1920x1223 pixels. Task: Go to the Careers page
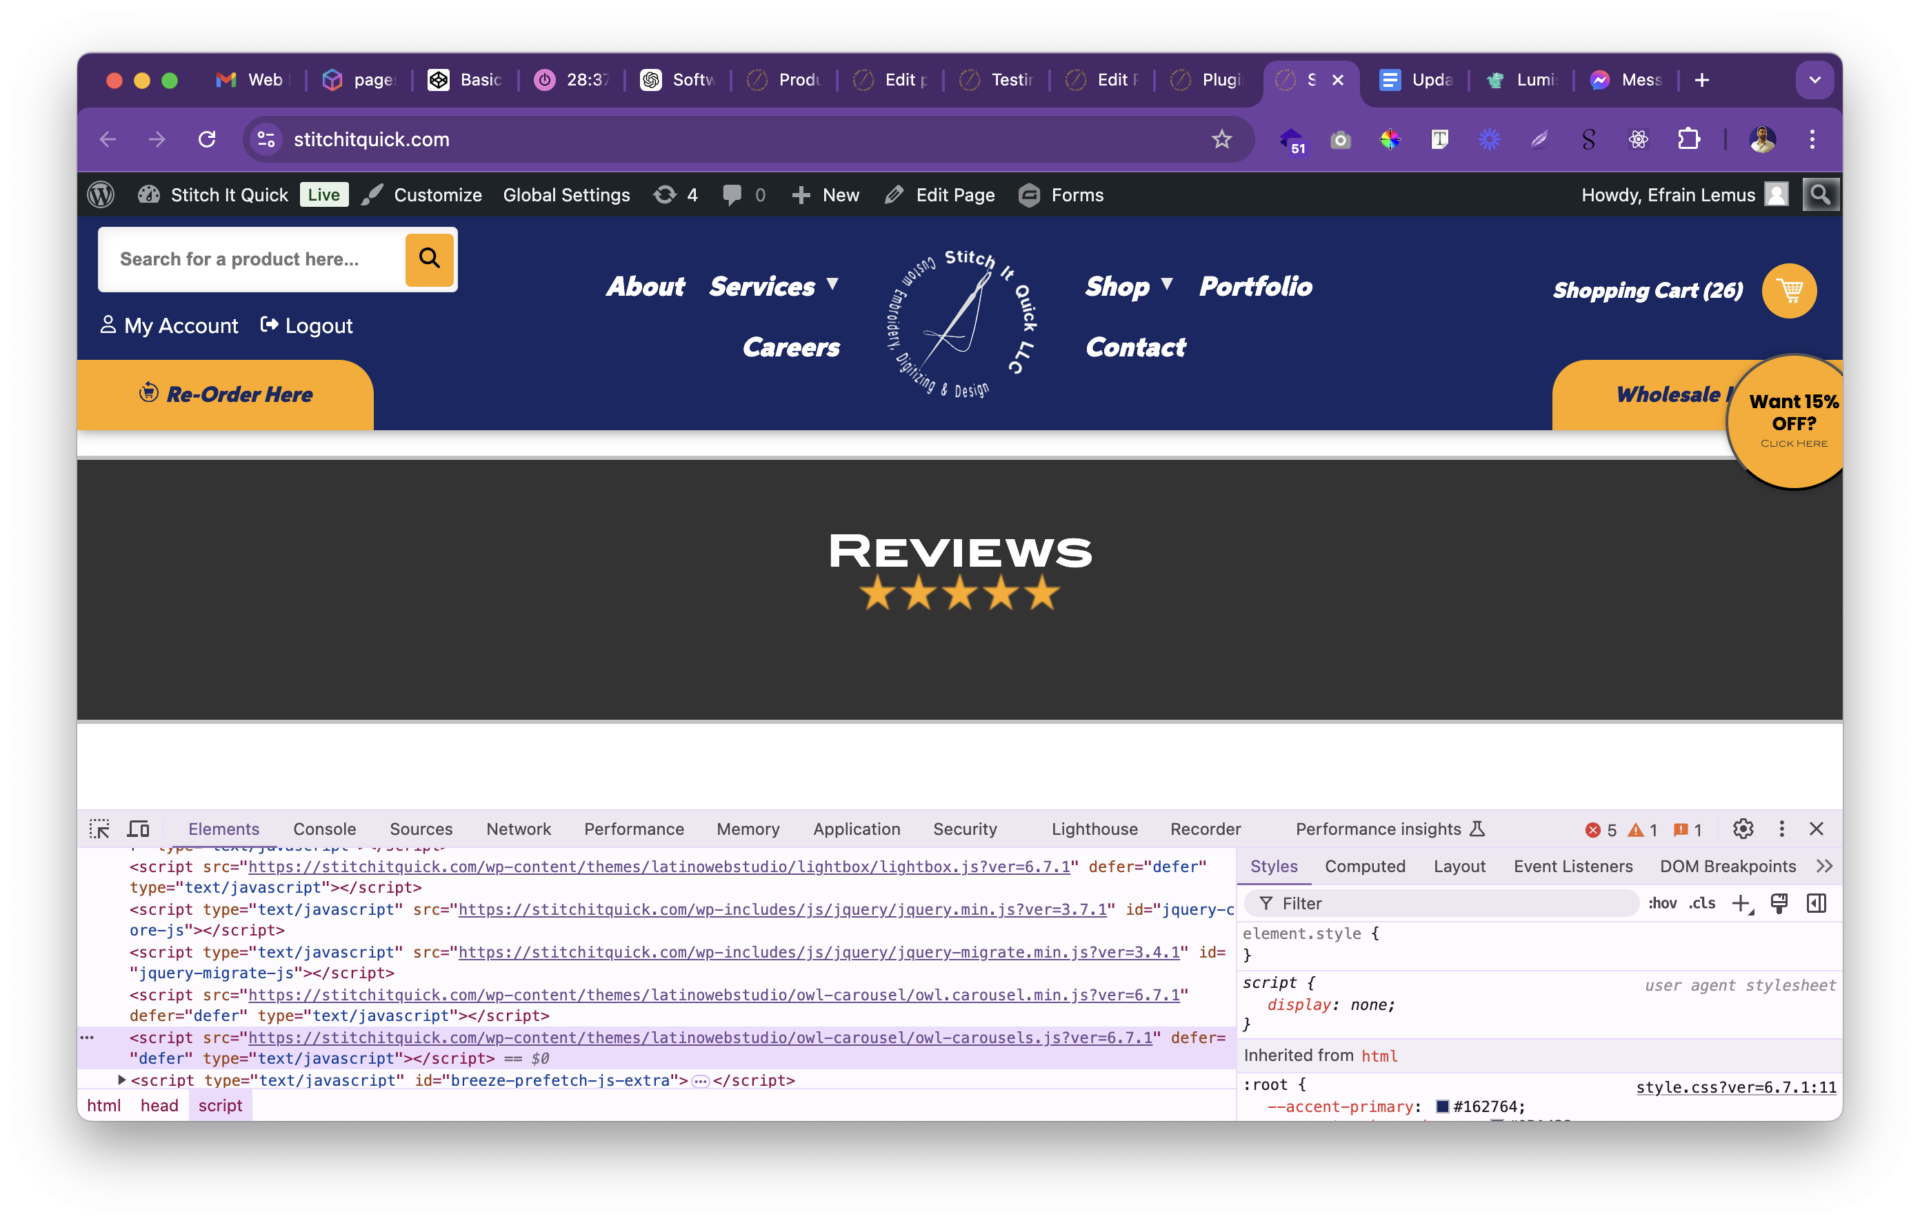point(791,348)
